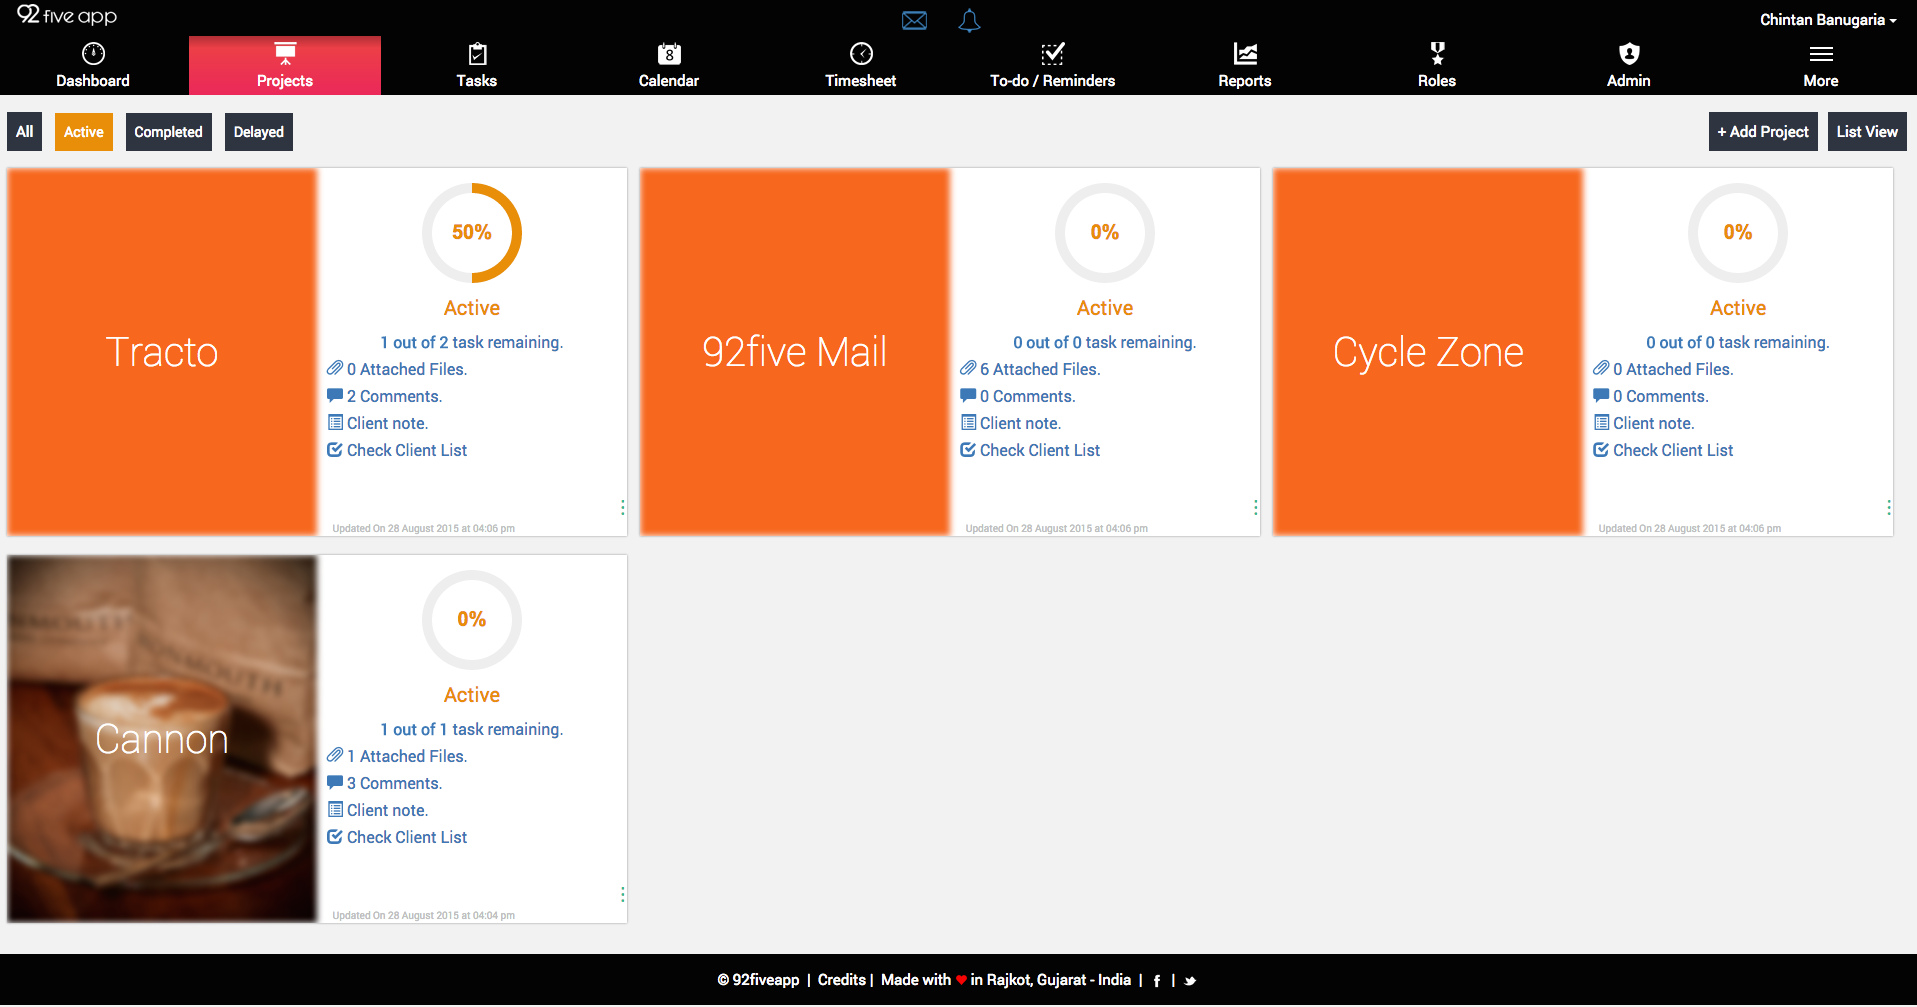Image resolution: width=1917 pixels, height=1007 pixels.
Task: Open Check Client List in Tracto card
Action: click(x=407, y=450)
